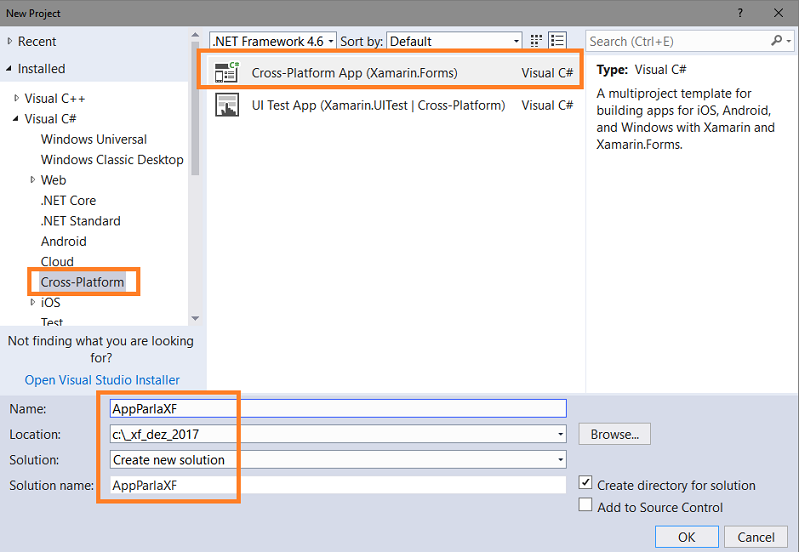Select UI Test App (Xamarin.UITest) template

(x=394, y=105)
